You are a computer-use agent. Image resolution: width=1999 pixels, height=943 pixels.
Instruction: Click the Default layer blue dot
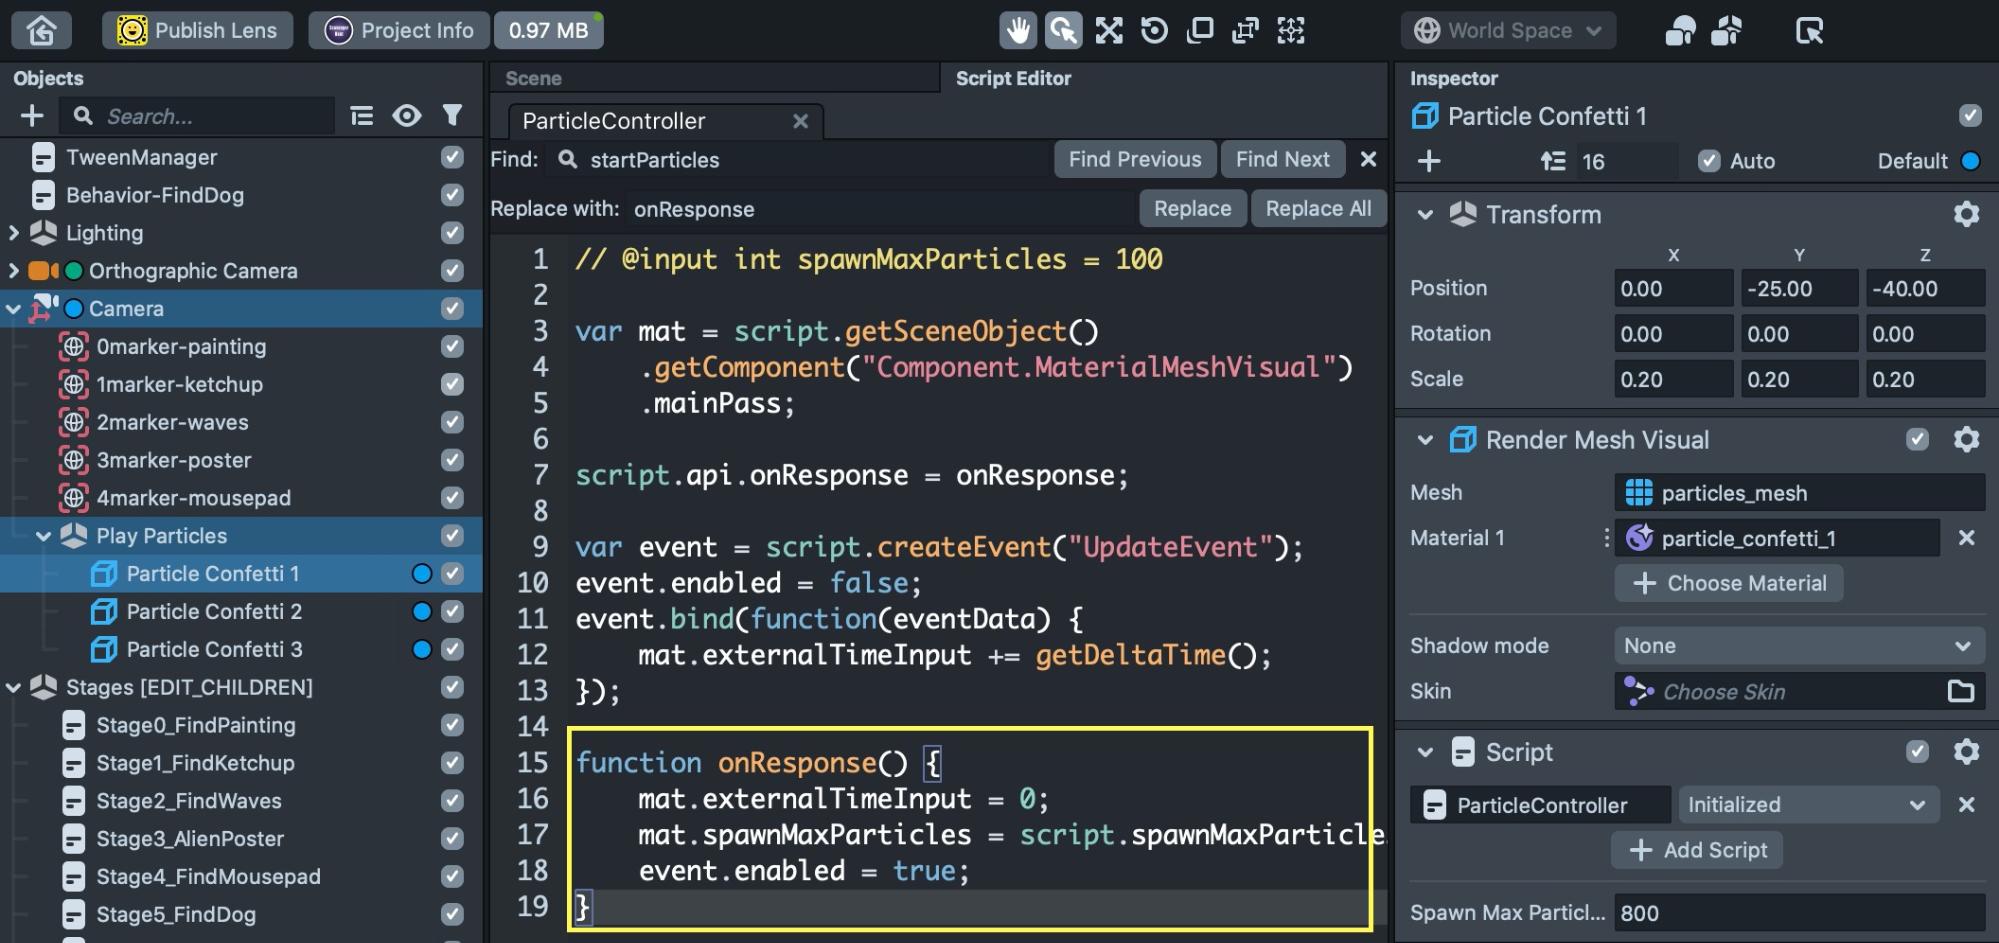click(1970, 161)
